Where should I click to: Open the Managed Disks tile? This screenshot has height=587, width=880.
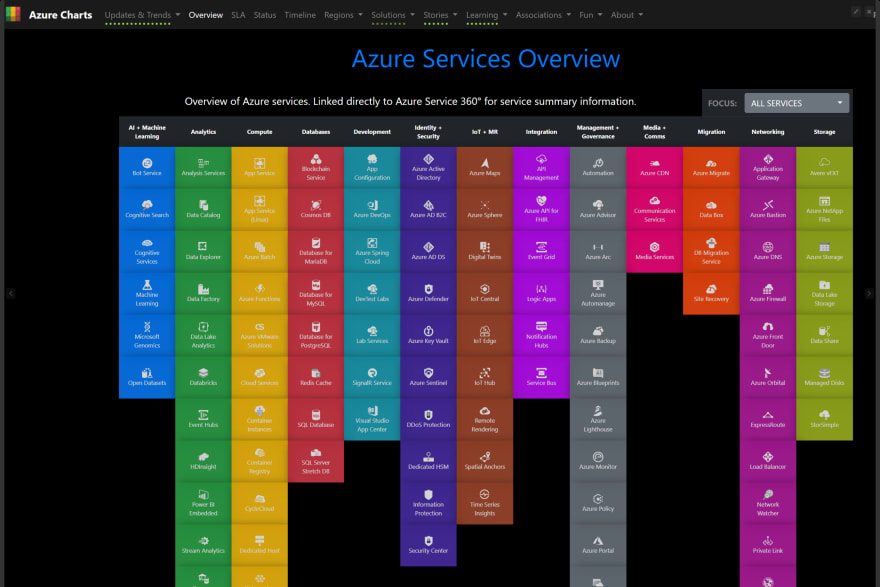coord(824,377)
